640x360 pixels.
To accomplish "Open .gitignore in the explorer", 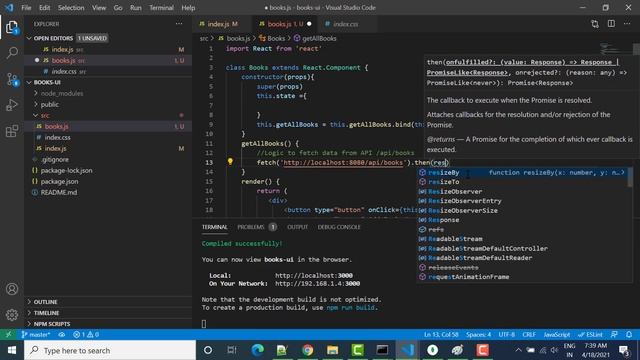I will click(55, 160).
